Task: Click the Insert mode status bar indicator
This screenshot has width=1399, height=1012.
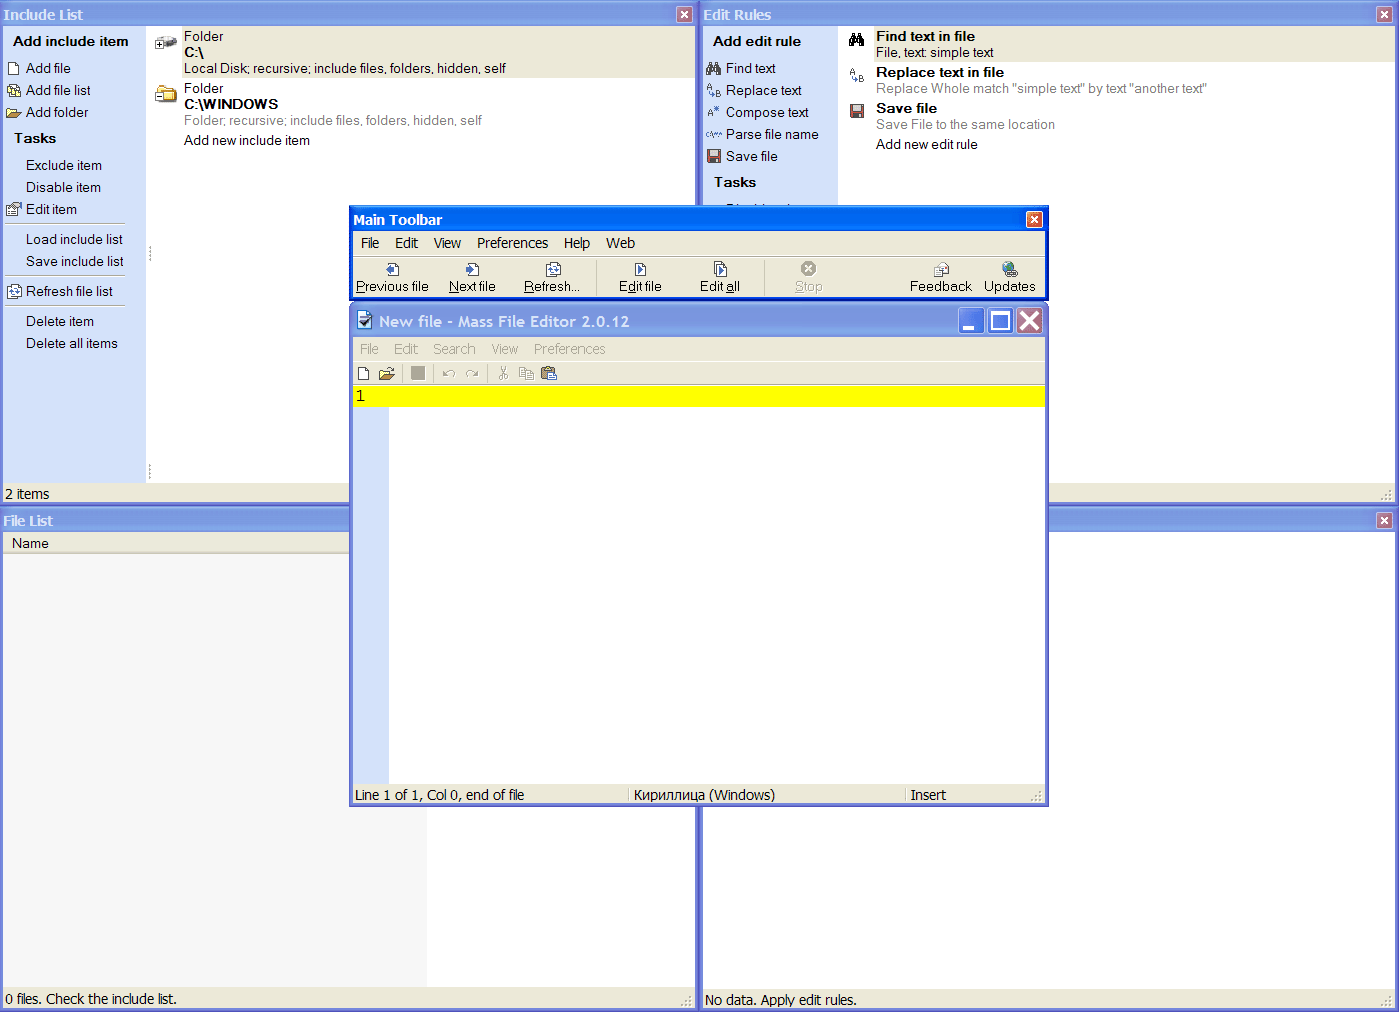Action: click(928, 795)
